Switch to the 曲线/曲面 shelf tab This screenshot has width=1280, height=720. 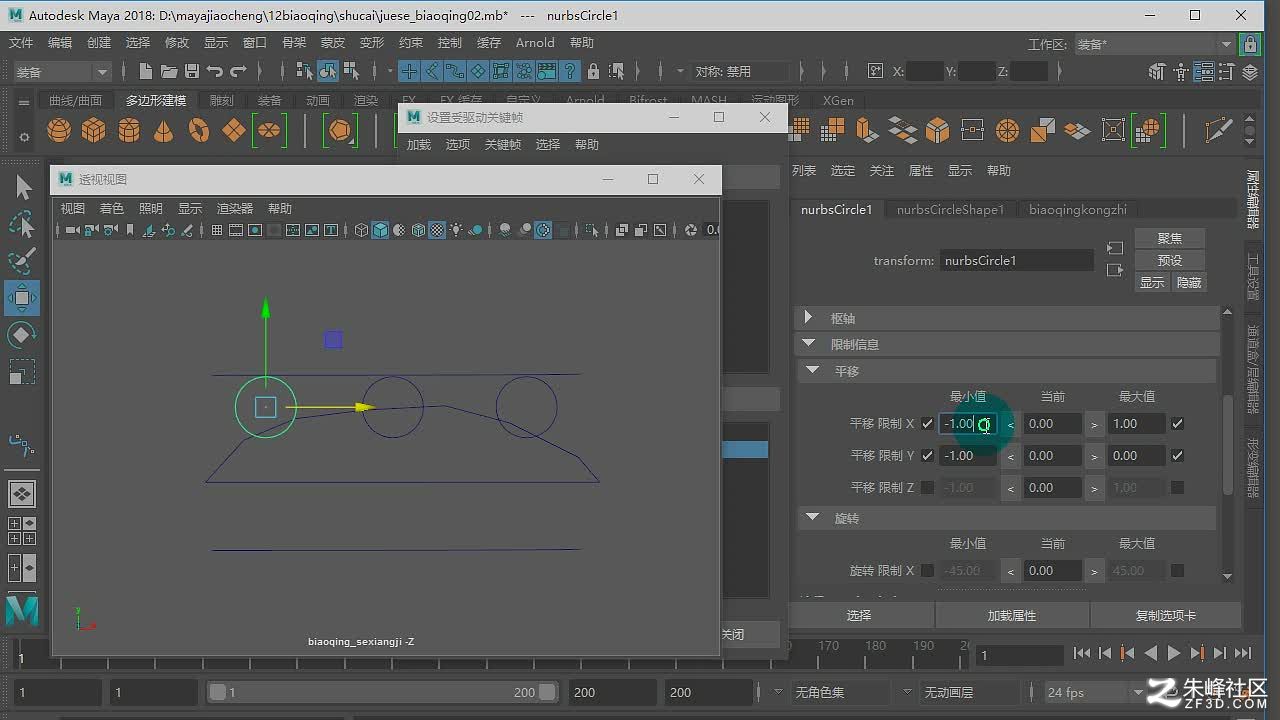pos(75,101)
